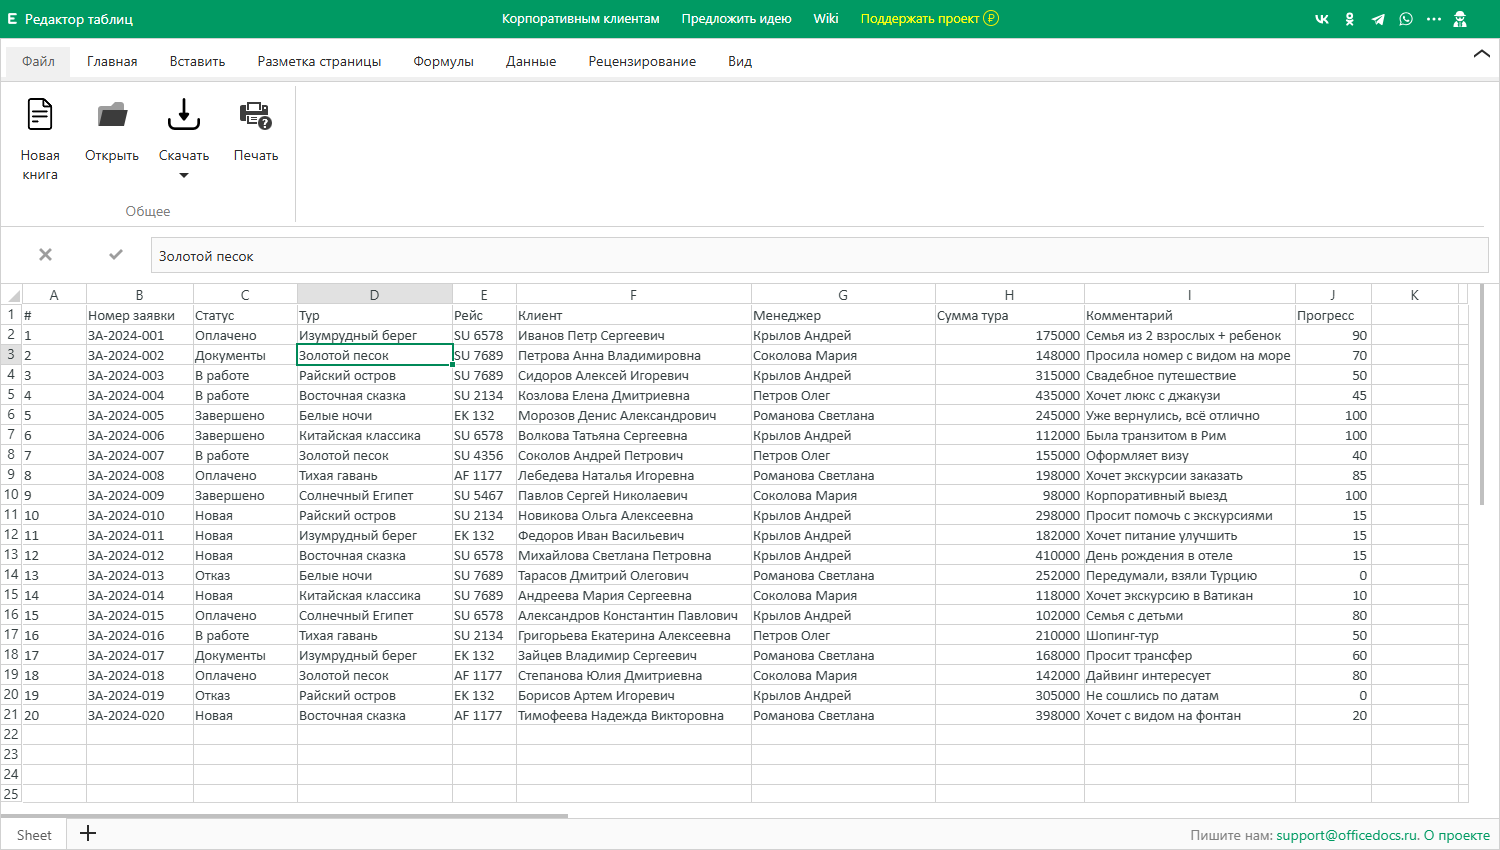Click into the formula bar field
The image size is (1500, 850).
[x=819, y=255]
